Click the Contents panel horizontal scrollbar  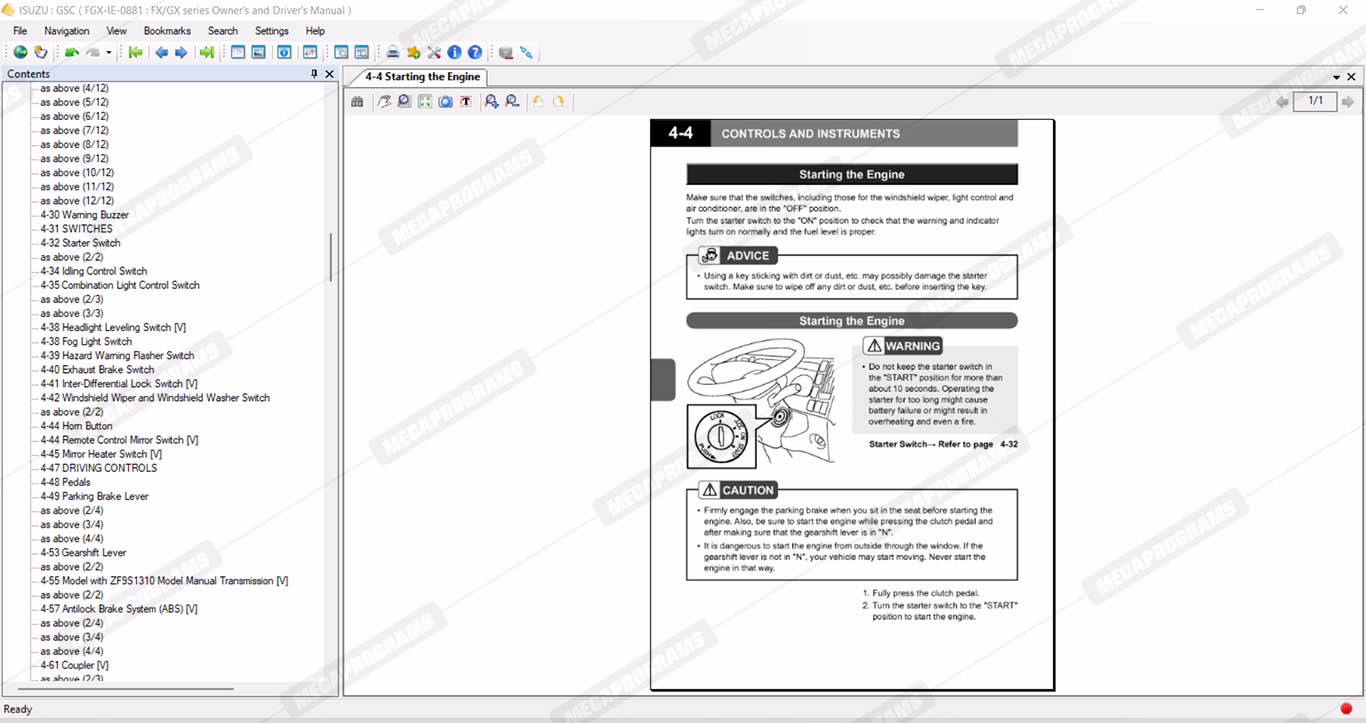pyautogui.click(x=125, y=688)
